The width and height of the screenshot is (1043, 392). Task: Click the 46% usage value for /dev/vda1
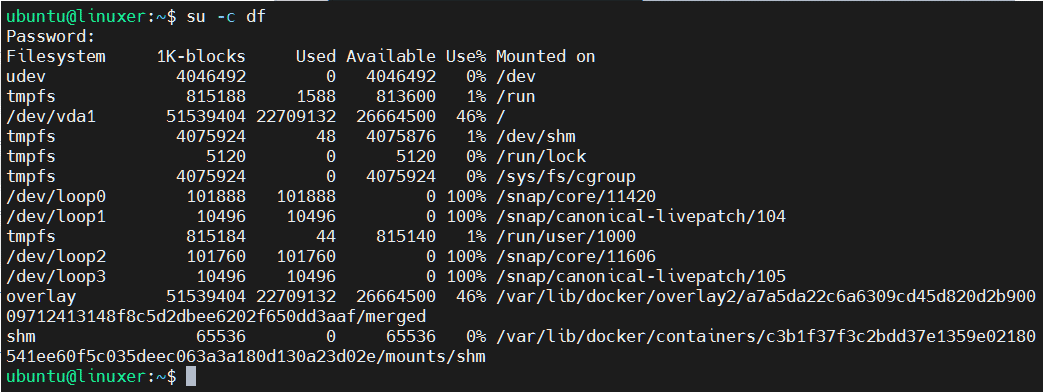tap(471, 116)
